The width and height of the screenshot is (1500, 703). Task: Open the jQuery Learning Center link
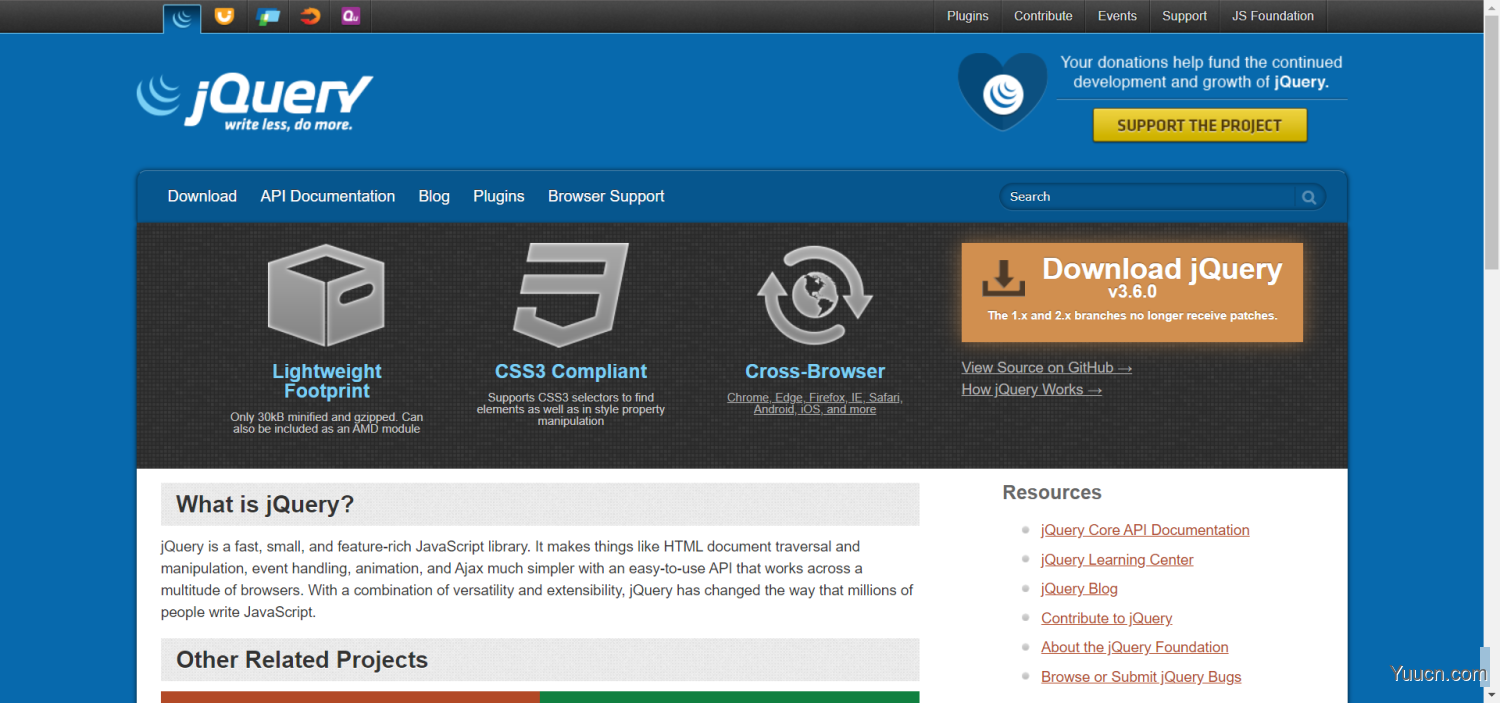[1116, 559]
